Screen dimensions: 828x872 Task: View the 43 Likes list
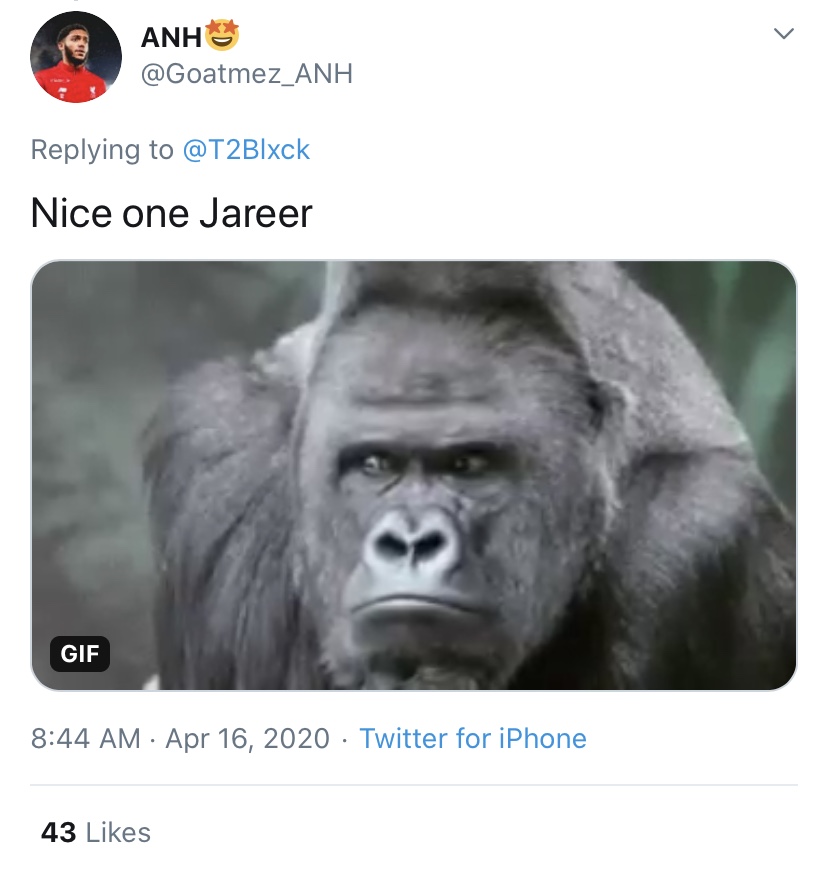point(96,833)
